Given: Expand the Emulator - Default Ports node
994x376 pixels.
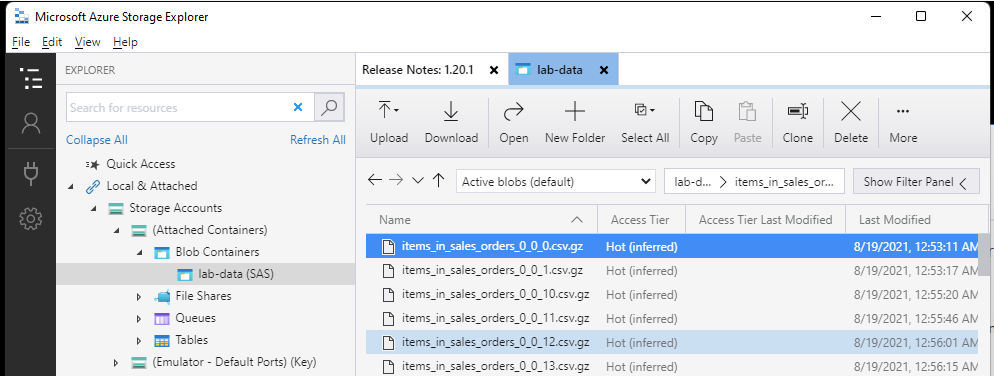Looking at the screenshot, I should [117, 363].
